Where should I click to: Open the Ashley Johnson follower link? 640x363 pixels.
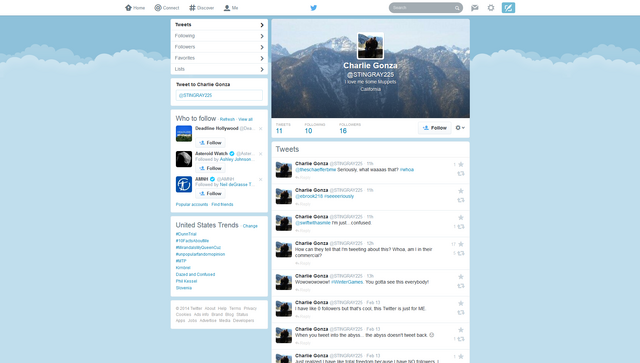coord(236,159)
